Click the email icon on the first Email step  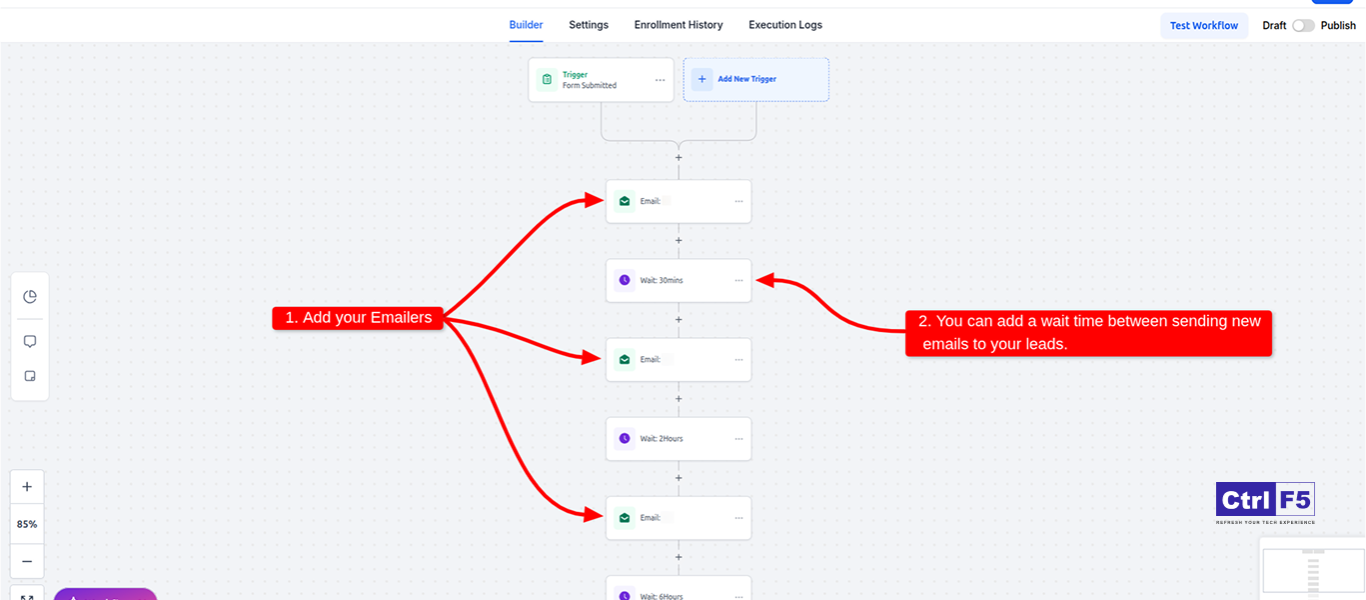coord(624,201)
